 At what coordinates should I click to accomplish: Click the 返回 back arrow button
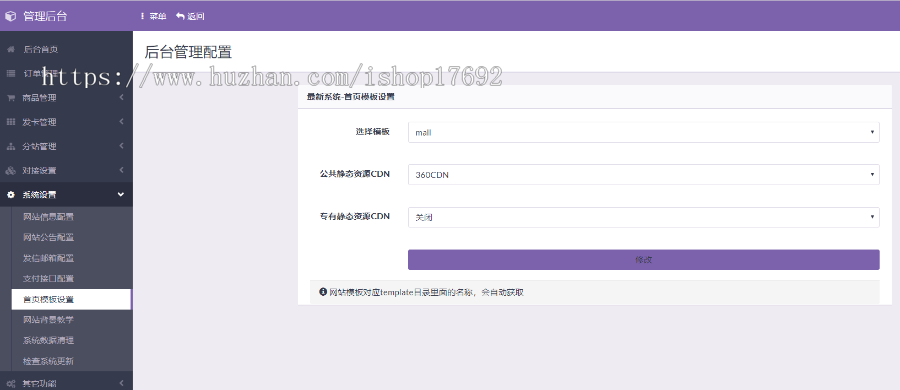[190, 17]
